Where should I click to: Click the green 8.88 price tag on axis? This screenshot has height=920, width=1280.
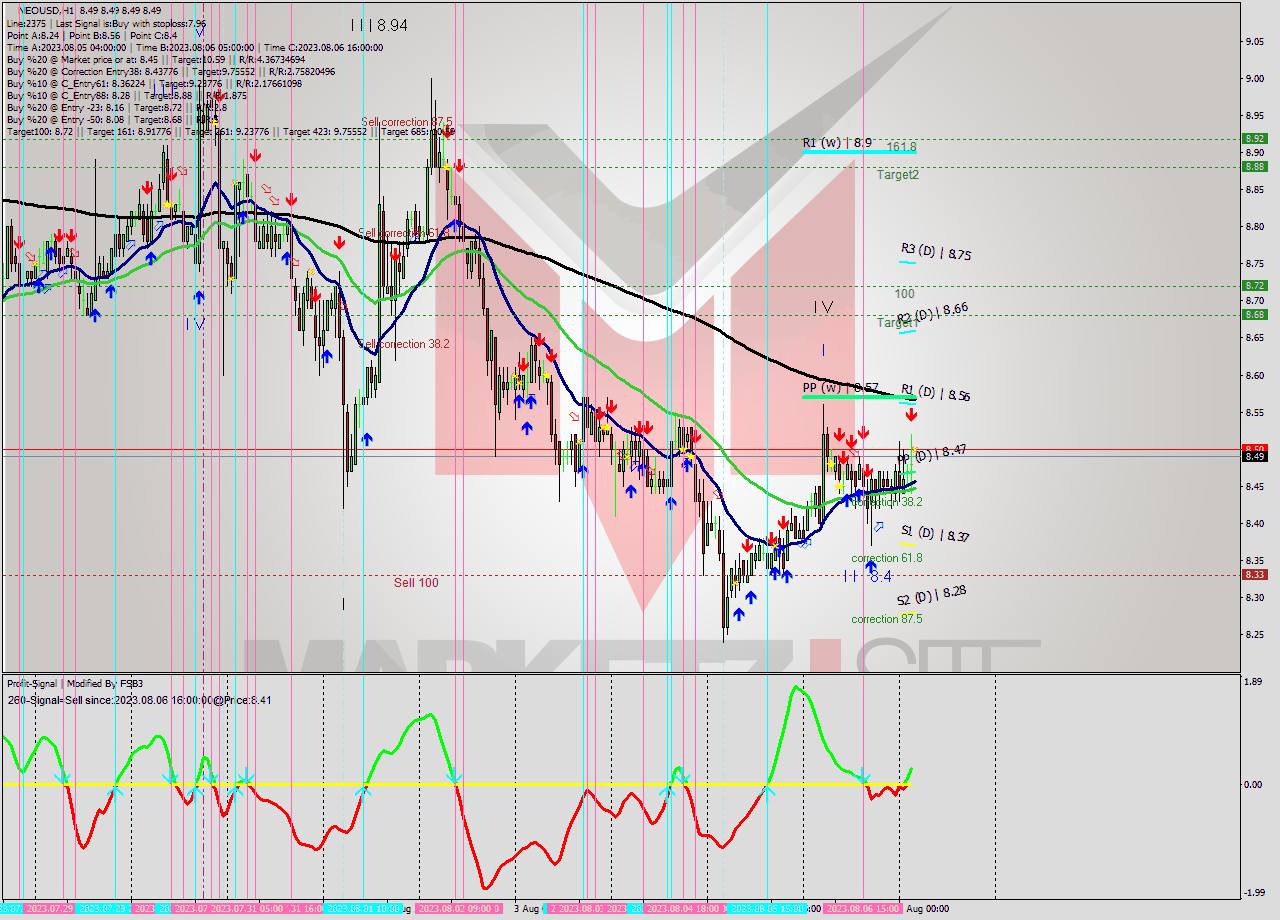point(1254,166)
